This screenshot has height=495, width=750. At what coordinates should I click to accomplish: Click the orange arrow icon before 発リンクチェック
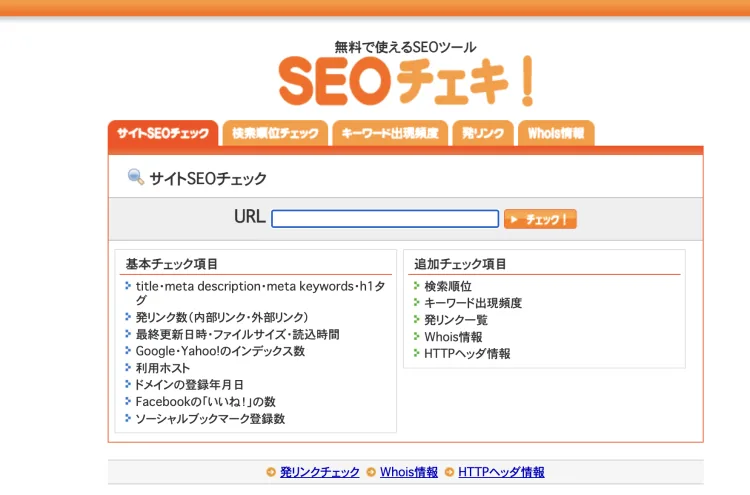coord(271,472)
